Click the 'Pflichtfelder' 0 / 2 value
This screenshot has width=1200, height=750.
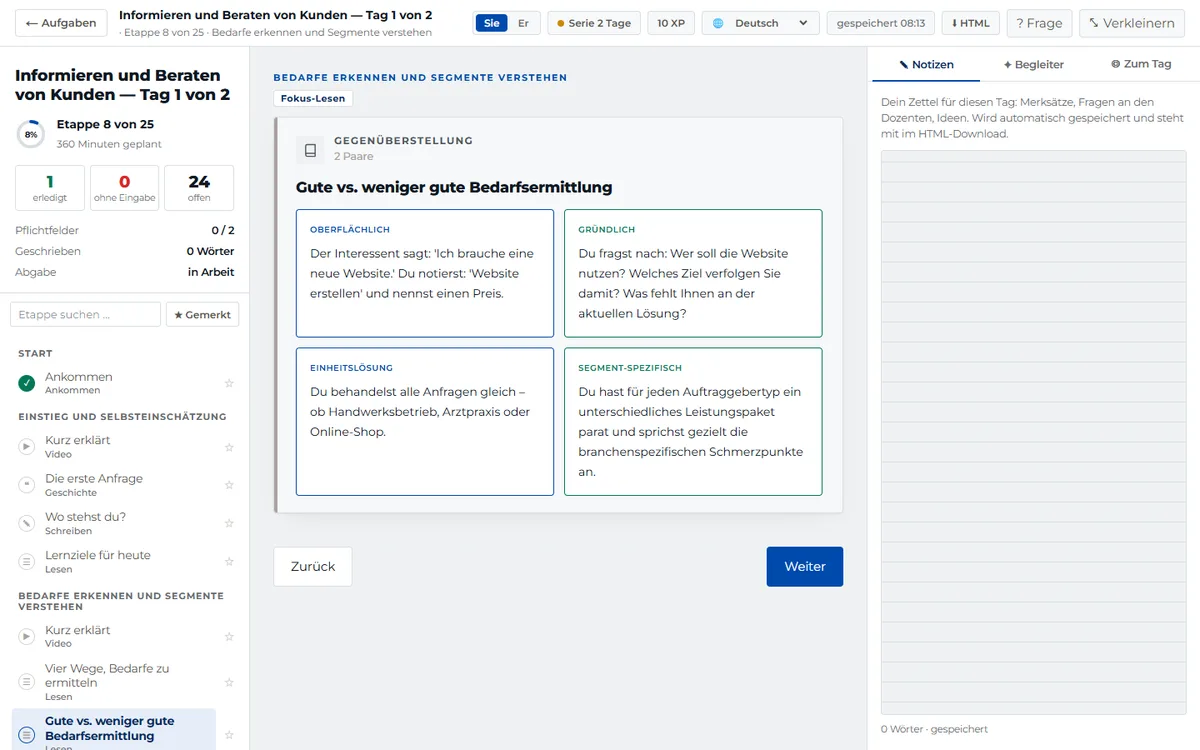click(x=223, y=230)
